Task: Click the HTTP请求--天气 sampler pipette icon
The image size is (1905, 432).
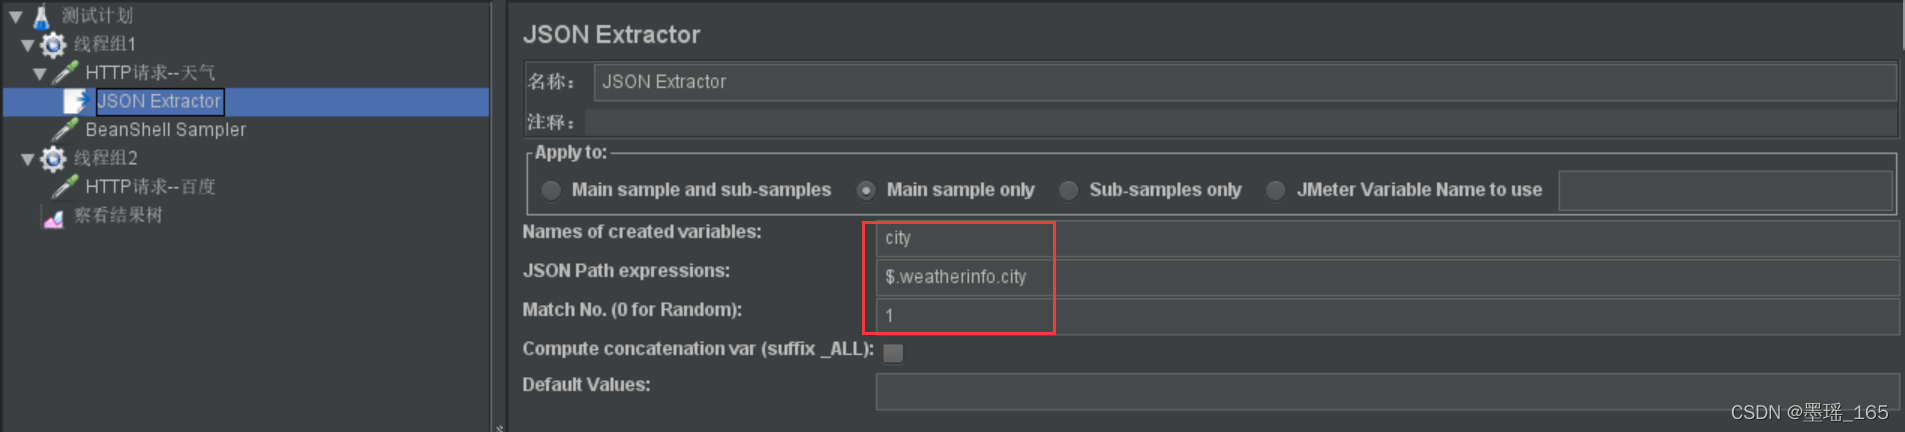Action: click(66, 73)
